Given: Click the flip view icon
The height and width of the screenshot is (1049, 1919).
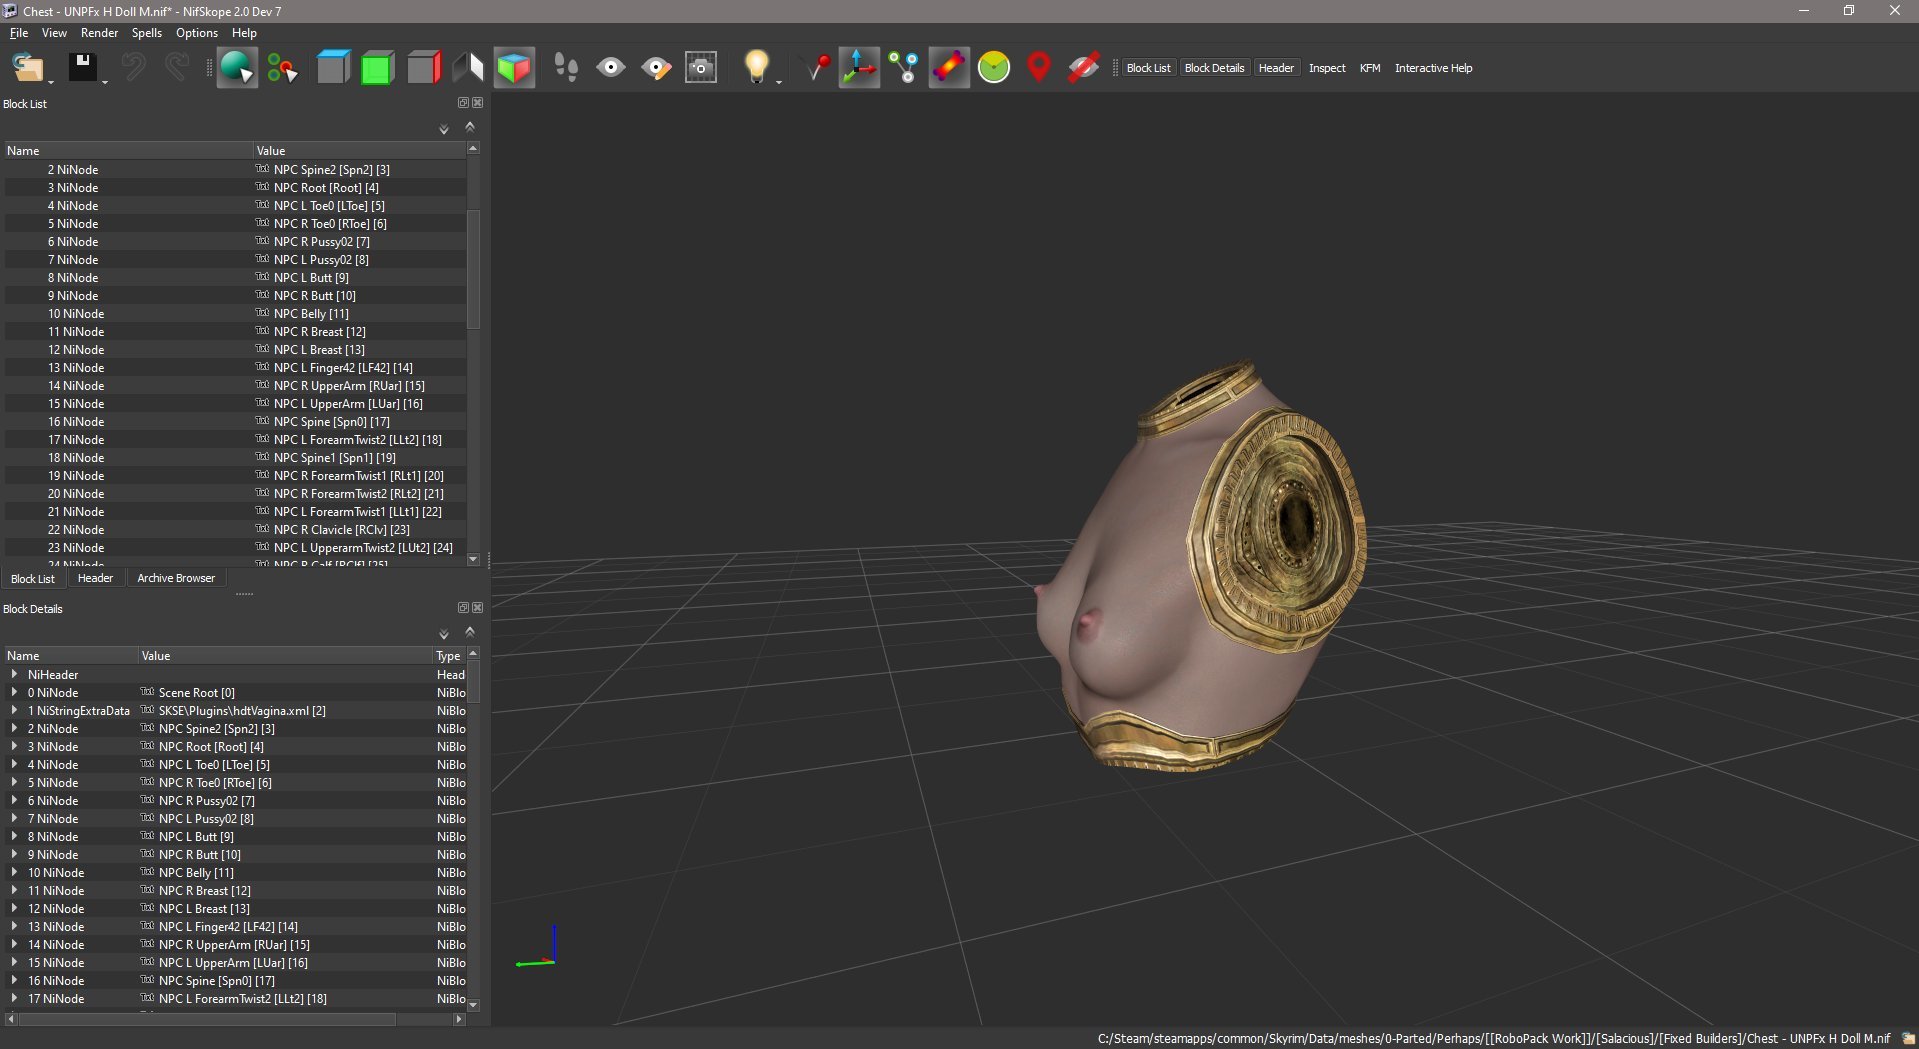Looking at the screenshot, I should [x=468, y=68].
